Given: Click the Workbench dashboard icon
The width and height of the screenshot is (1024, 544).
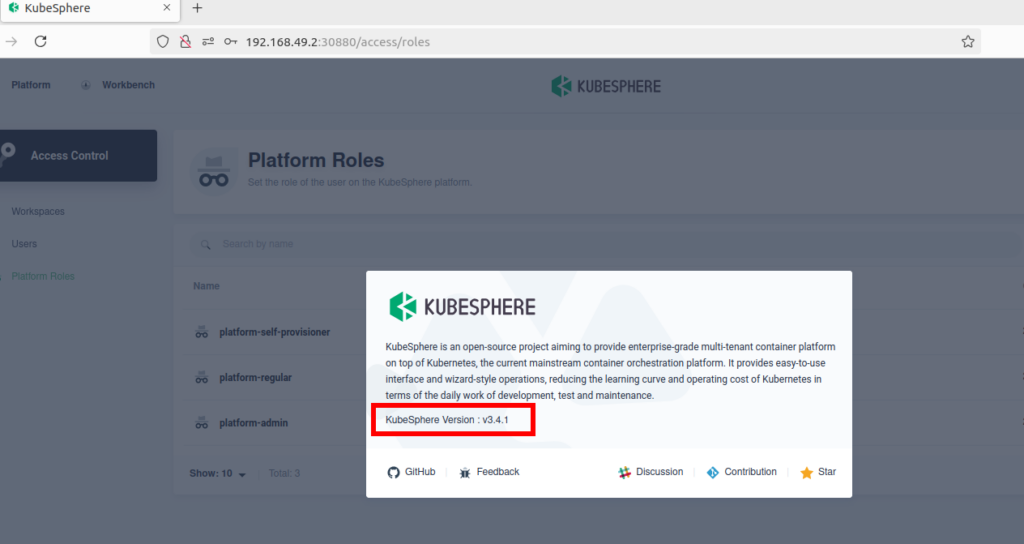Looking at the screenshot, I should pos(86,85).
